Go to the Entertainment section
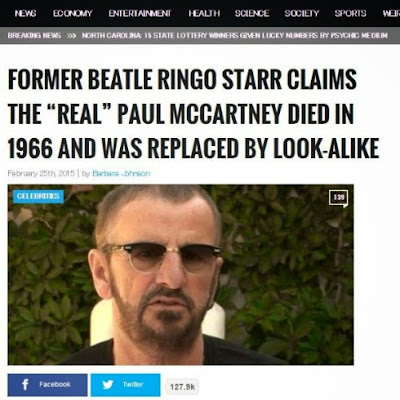The height and width of the screenshot is (400, 400). pos(140,13)
